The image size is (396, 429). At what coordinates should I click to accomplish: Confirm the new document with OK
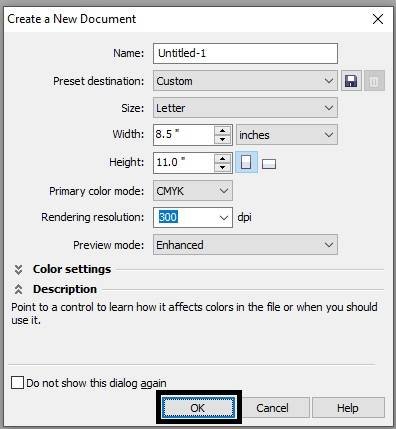click(x=198, y=408)
